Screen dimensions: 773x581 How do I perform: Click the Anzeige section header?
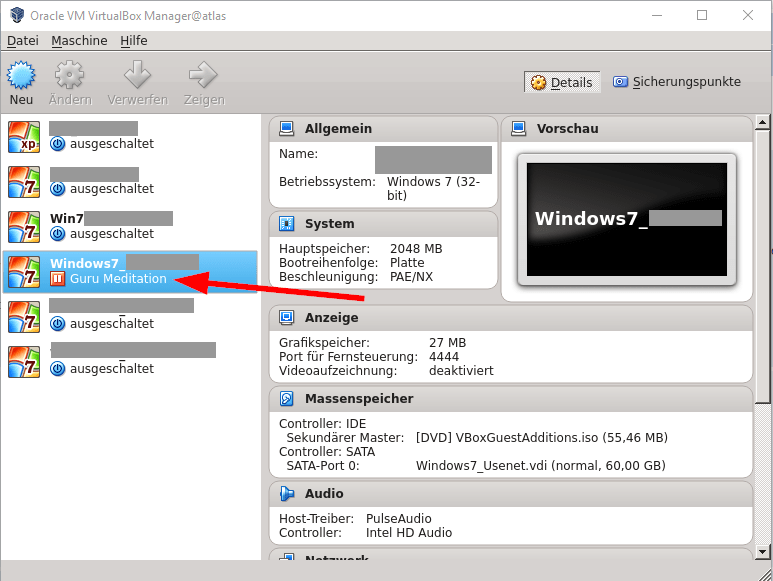pos(511,318)
